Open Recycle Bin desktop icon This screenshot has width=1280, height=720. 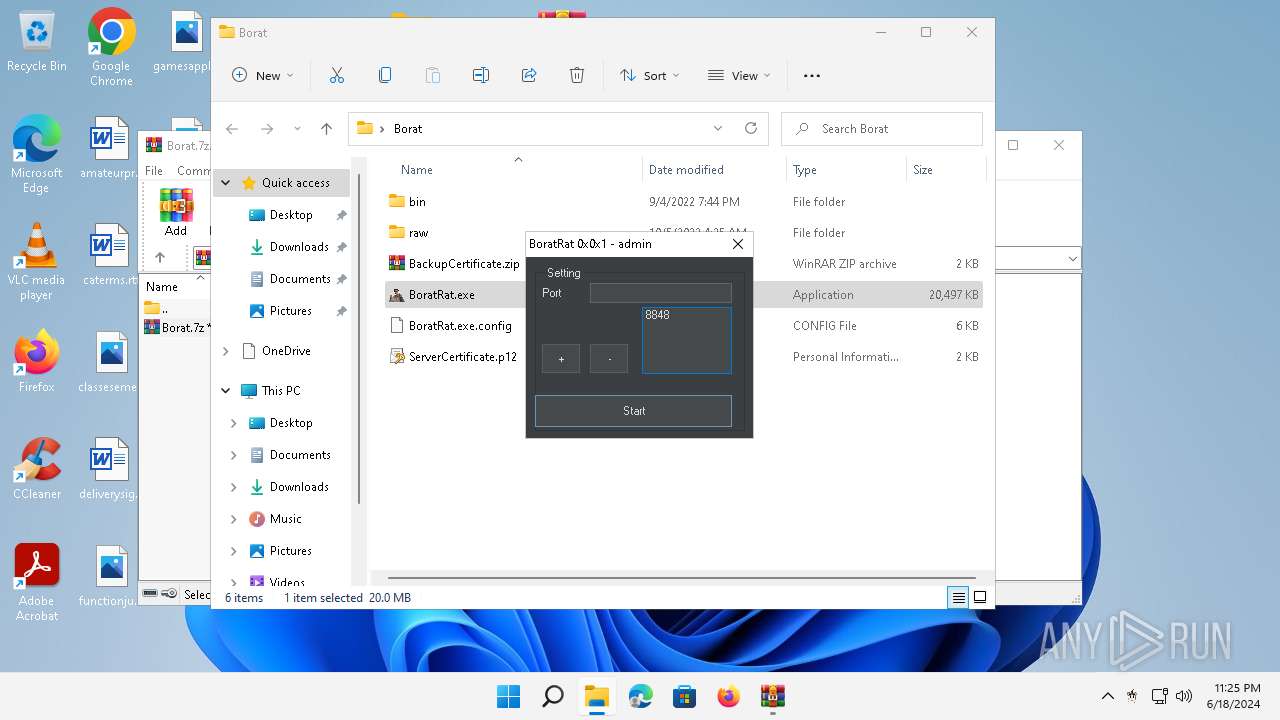point(37,43)
